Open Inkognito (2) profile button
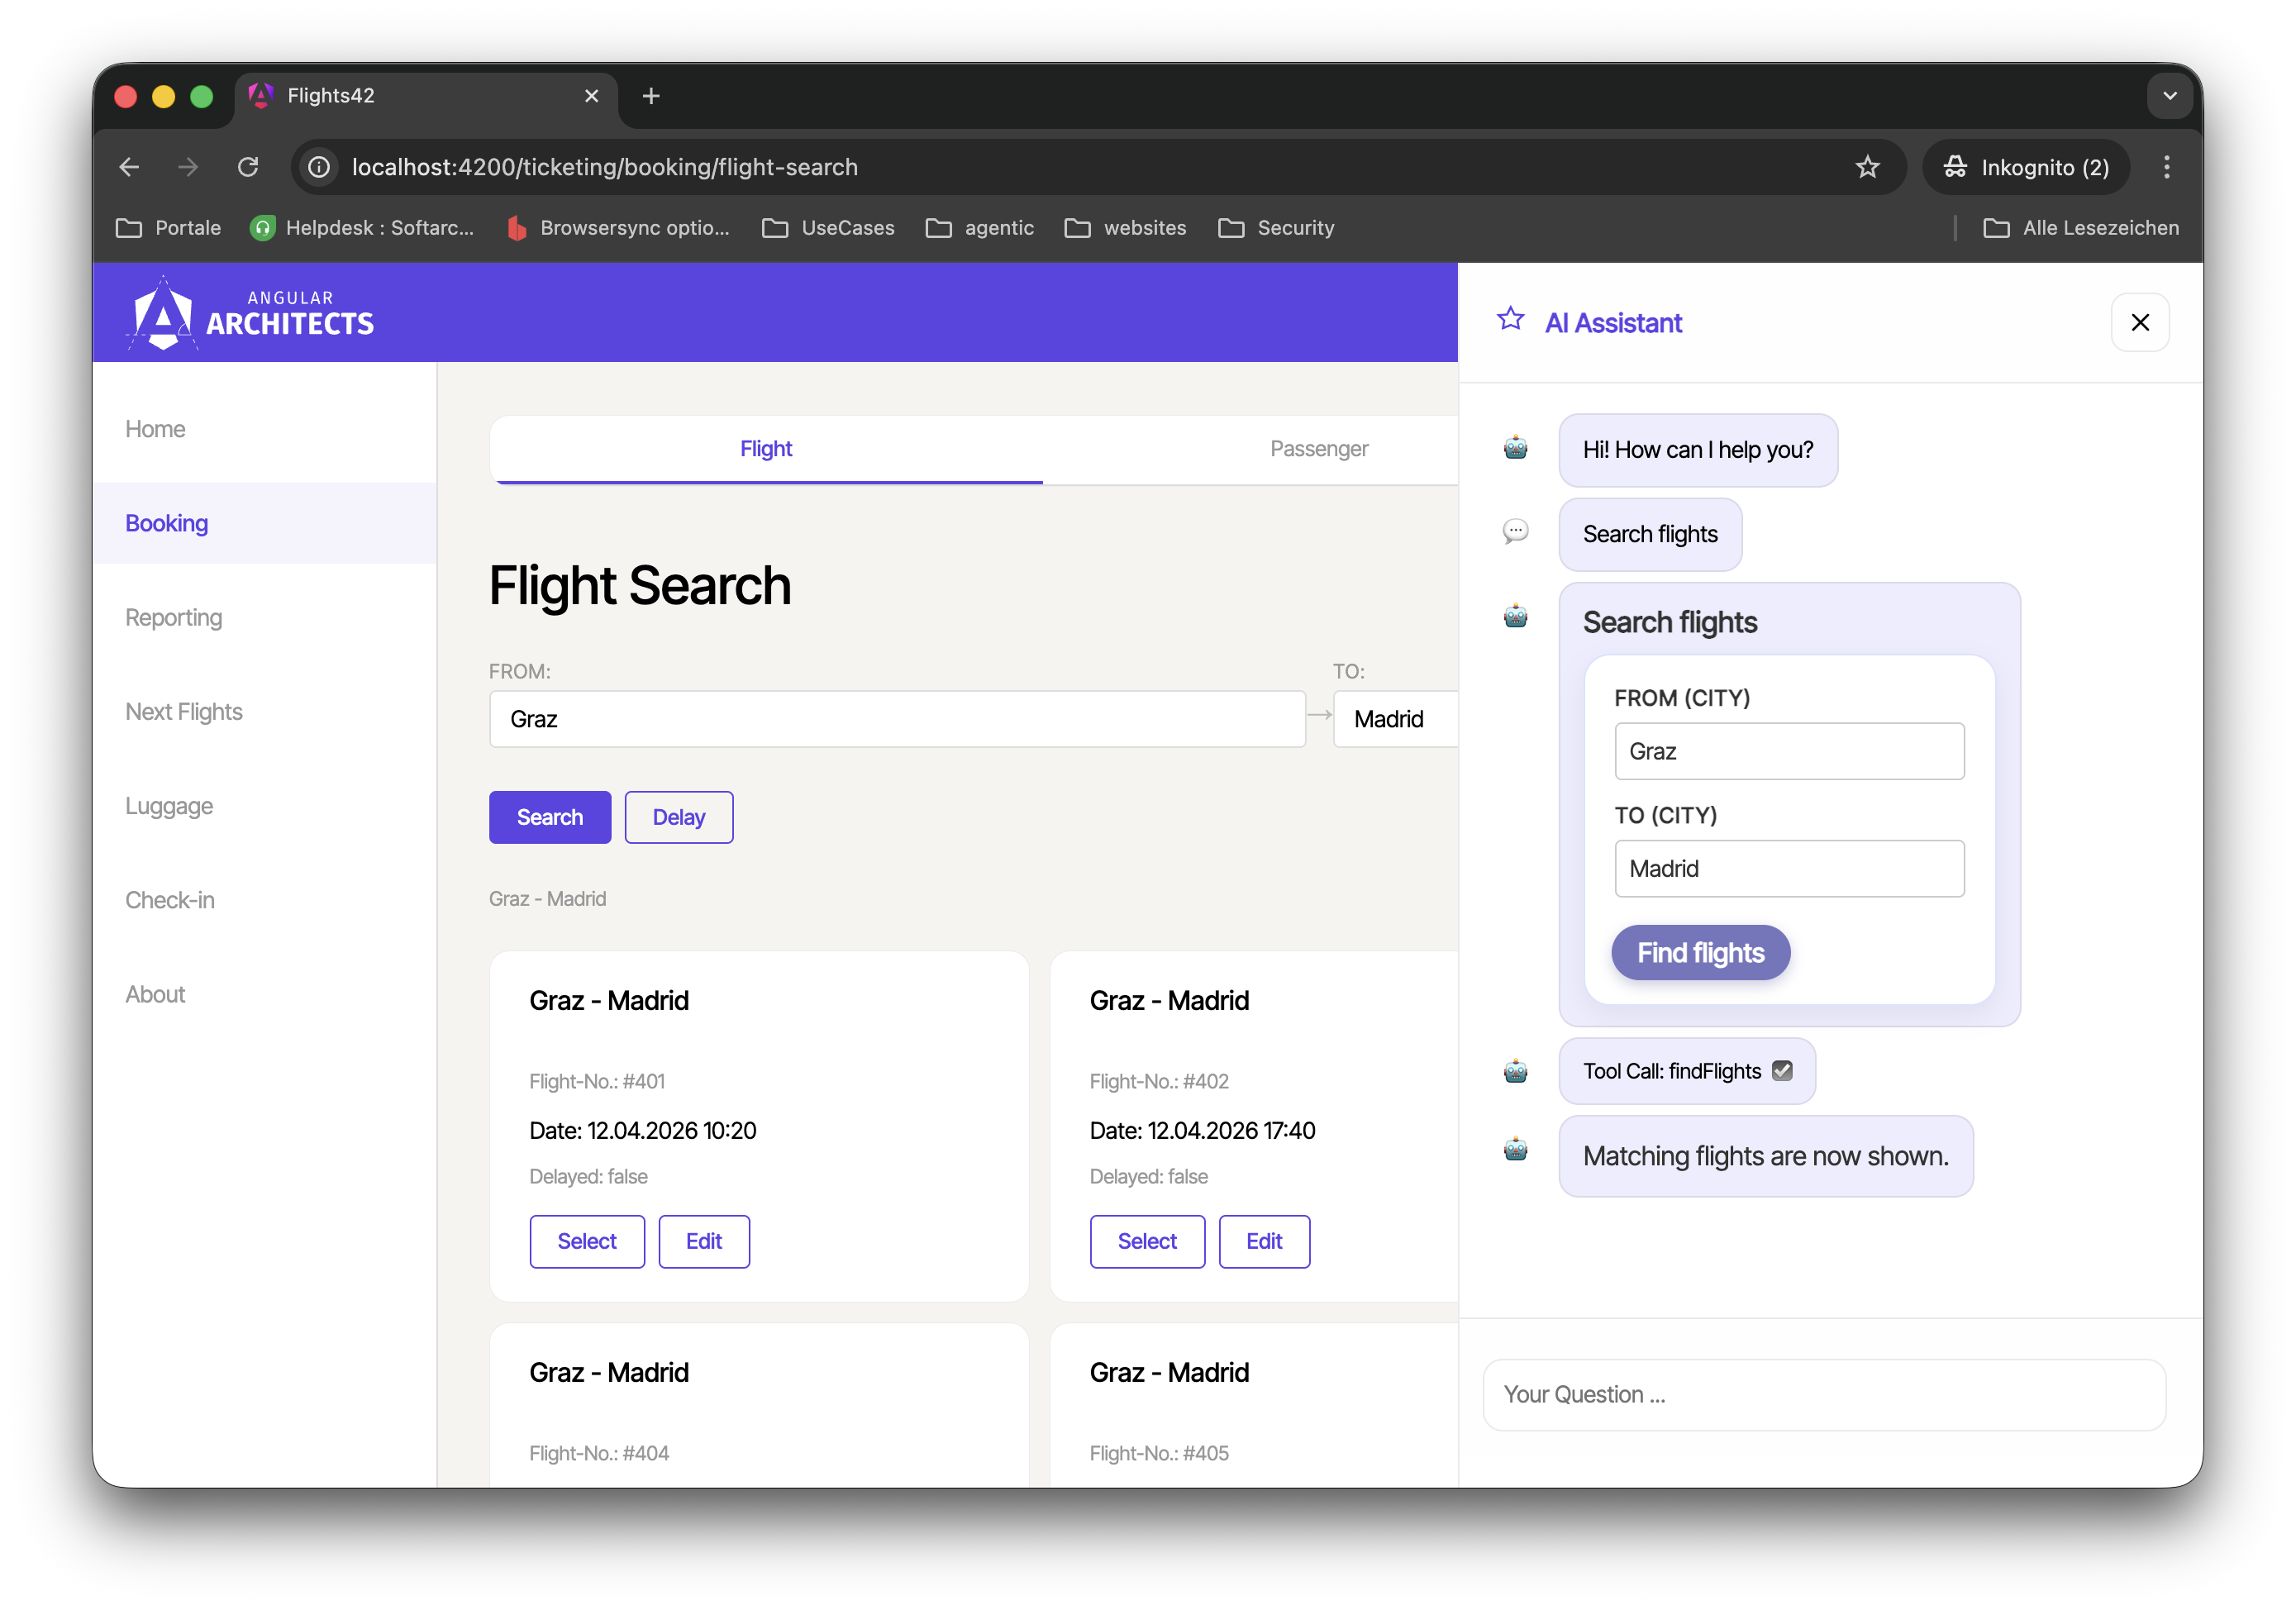The width and height of the screenshot is (2296, 1610). (x=2026, y=167)
